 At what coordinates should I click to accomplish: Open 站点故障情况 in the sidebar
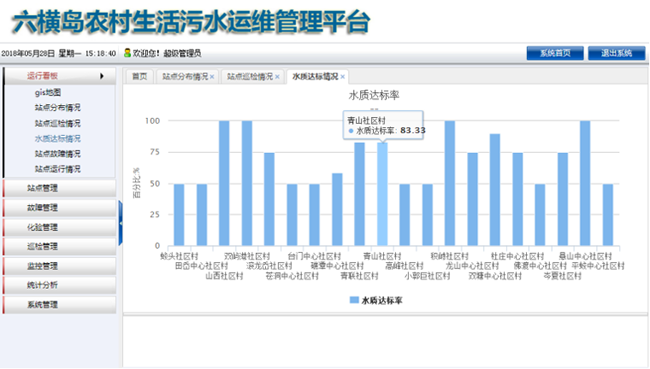click(x=58, y=154)
